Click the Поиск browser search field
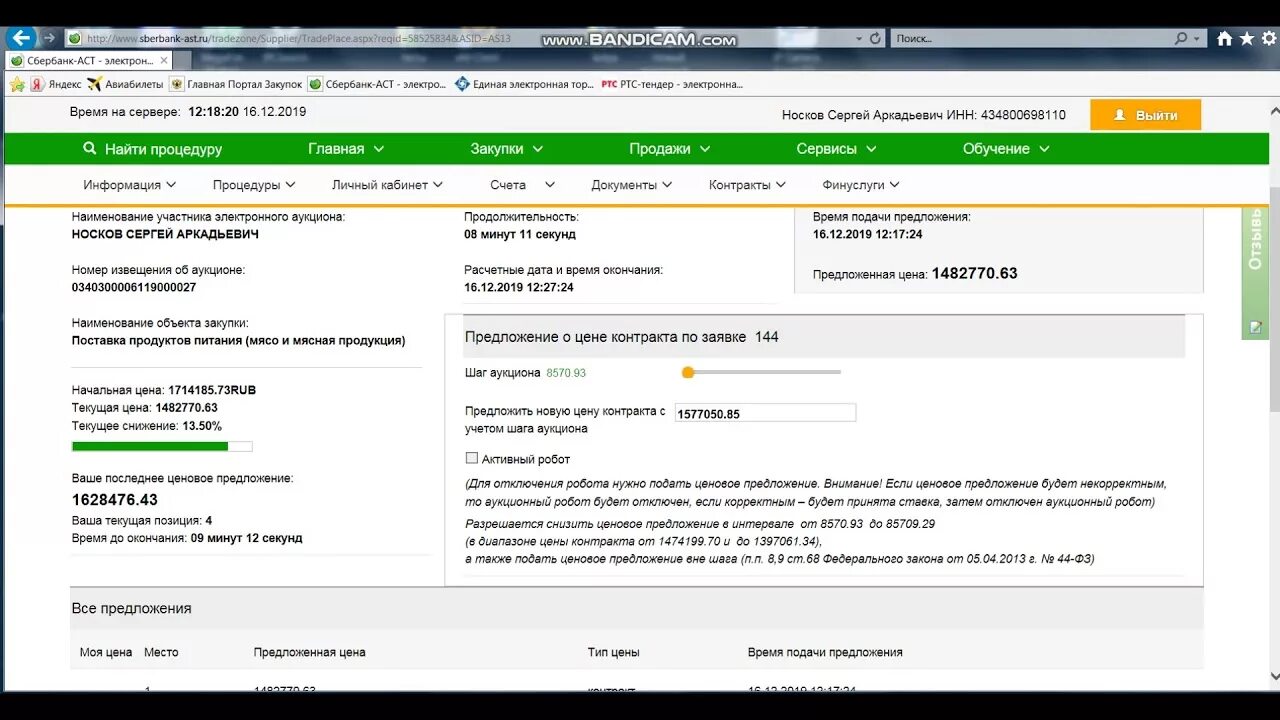Viewport: 1280px width, 720px height. (1030, 38)
